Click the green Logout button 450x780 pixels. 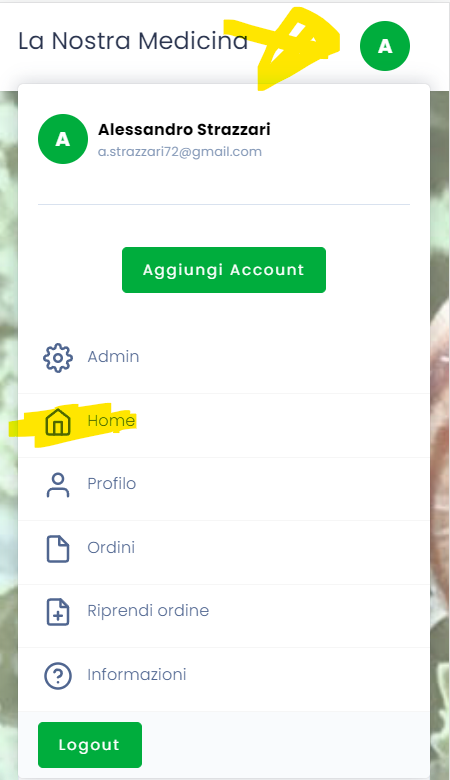90,745
